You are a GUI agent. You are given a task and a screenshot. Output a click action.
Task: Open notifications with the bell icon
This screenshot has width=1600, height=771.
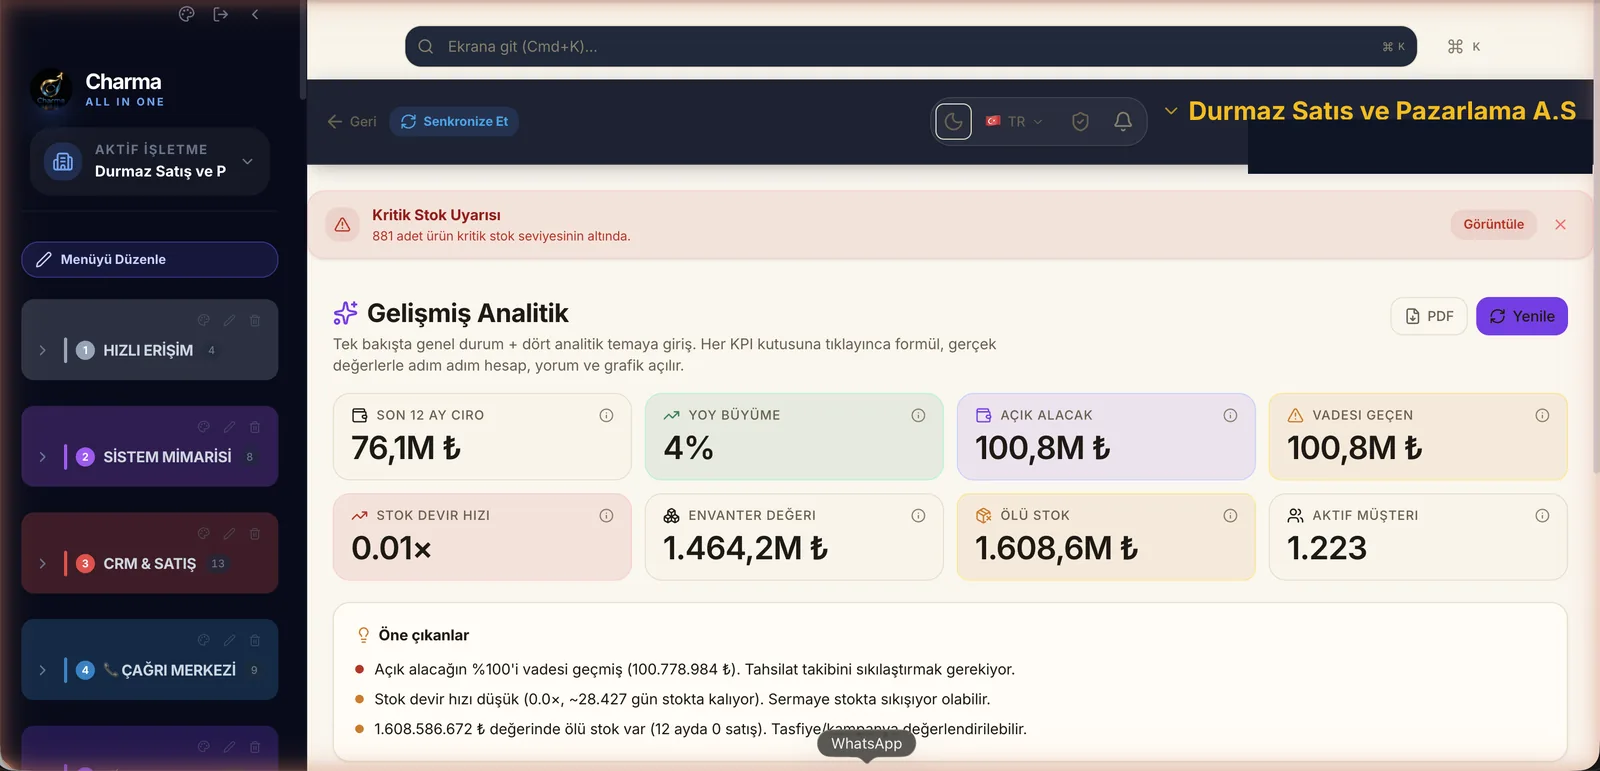coord(1123,122)
